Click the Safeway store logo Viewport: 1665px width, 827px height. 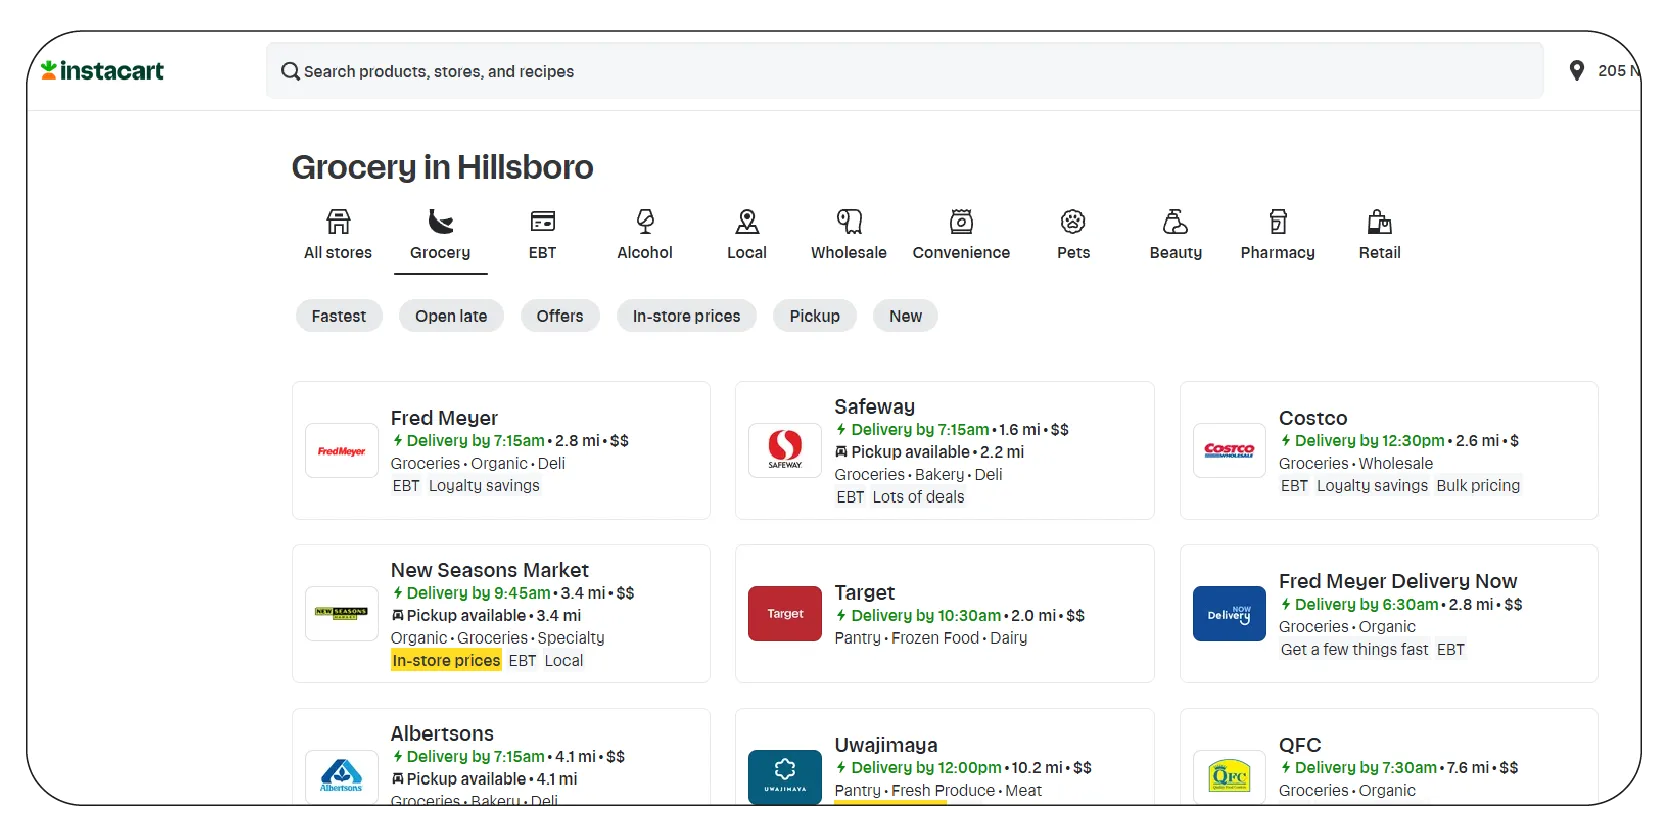pos(785,451)
